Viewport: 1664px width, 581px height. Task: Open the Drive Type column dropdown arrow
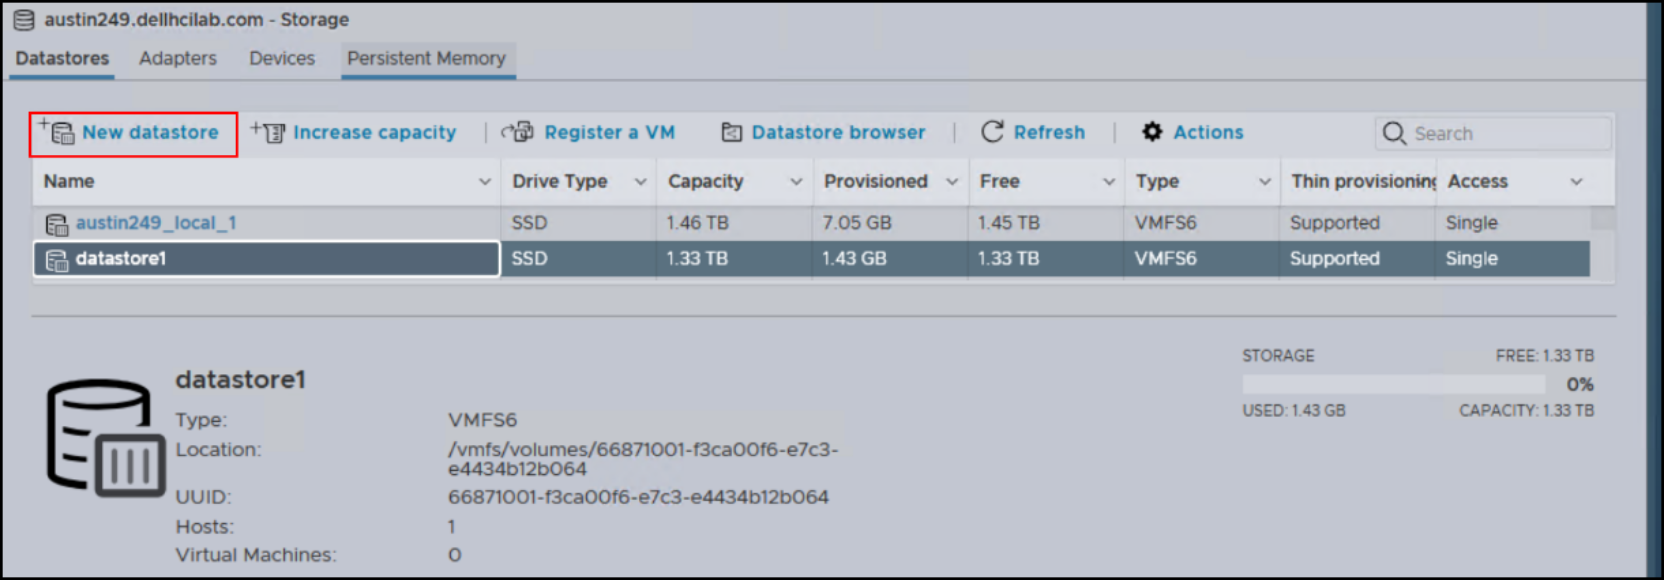click(640, 182)
